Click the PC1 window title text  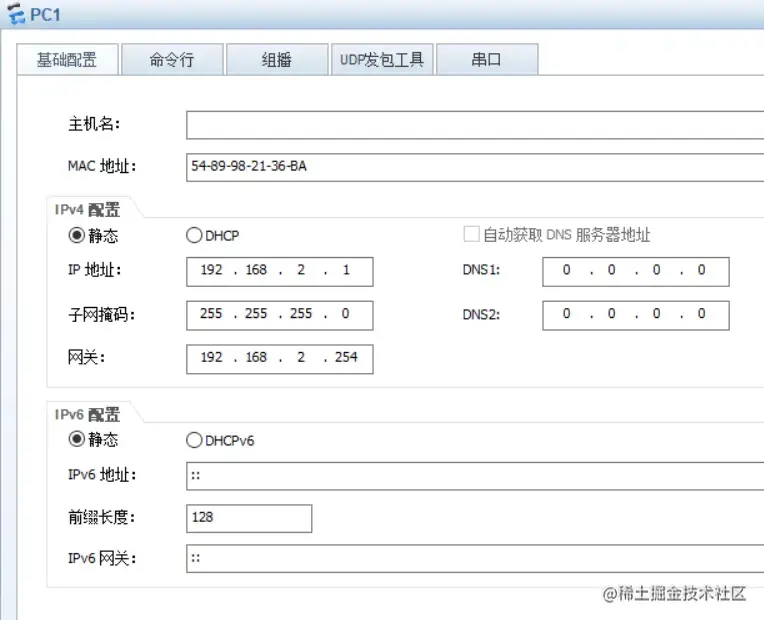45,15
